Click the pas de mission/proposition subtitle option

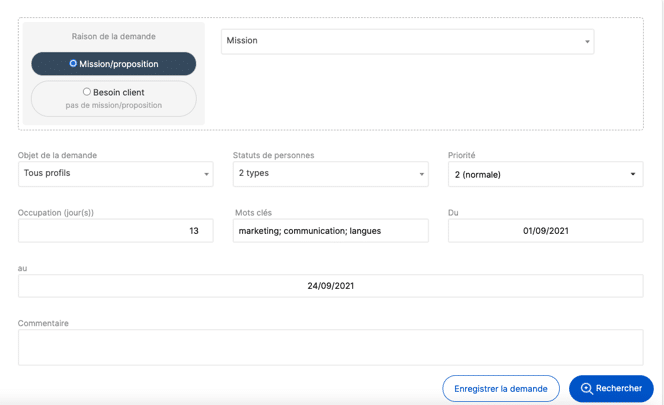tap(113, 105)
